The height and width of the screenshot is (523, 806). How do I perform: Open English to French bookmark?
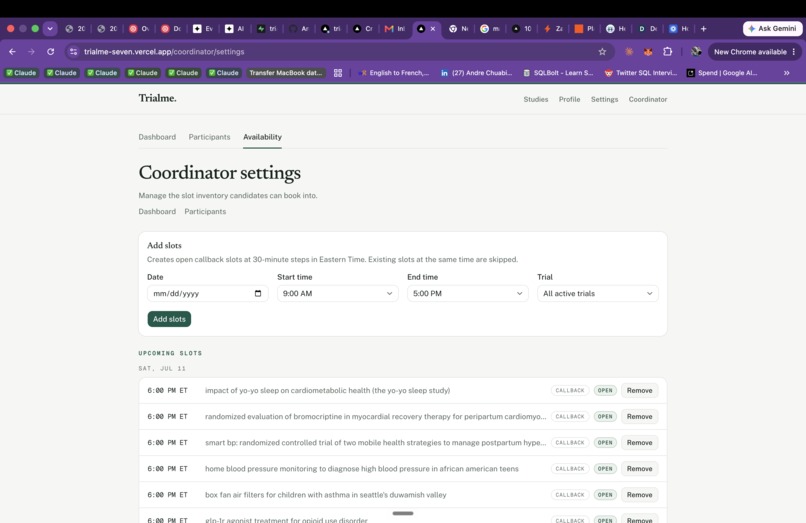tap(394, 73)
